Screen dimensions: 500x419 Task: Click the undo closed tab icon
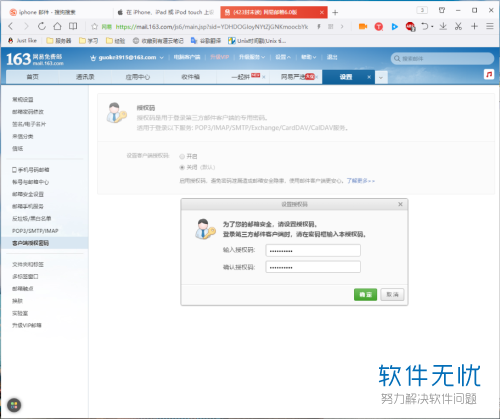coord(424,26)
